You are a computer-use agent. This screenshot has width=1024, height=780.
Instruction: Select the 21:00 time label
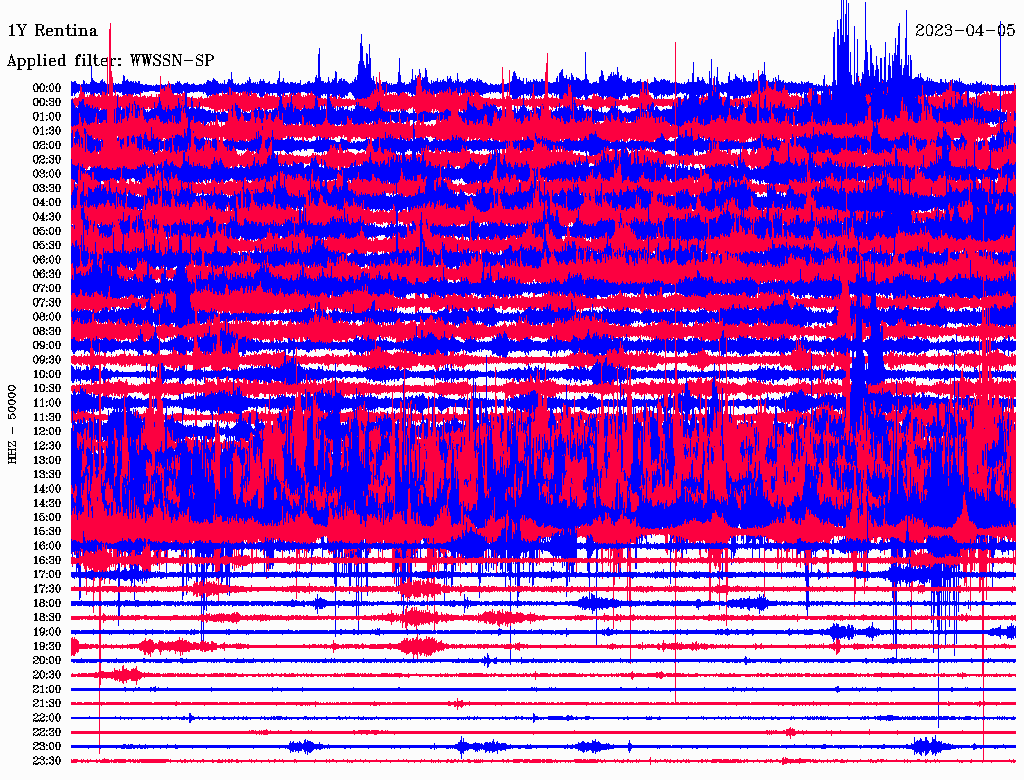tap(47, 689)
